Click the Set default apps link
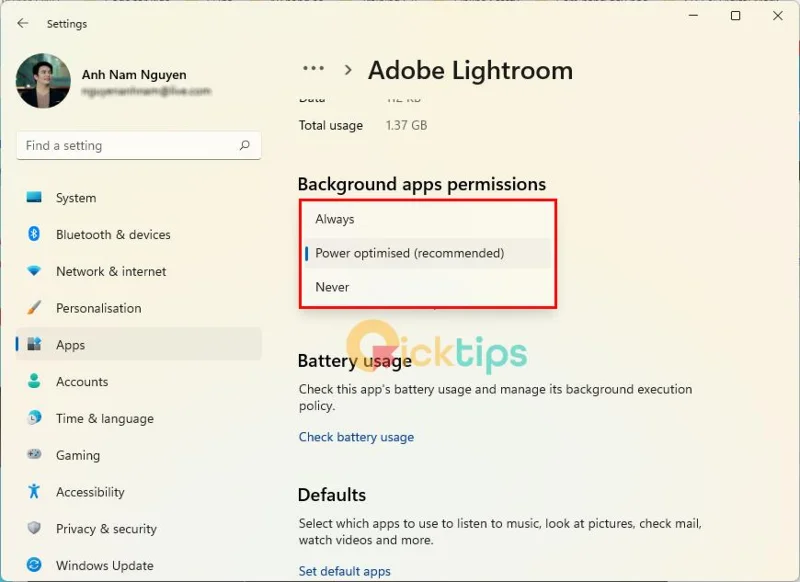 pyautogui.click(x=344, y=571)
